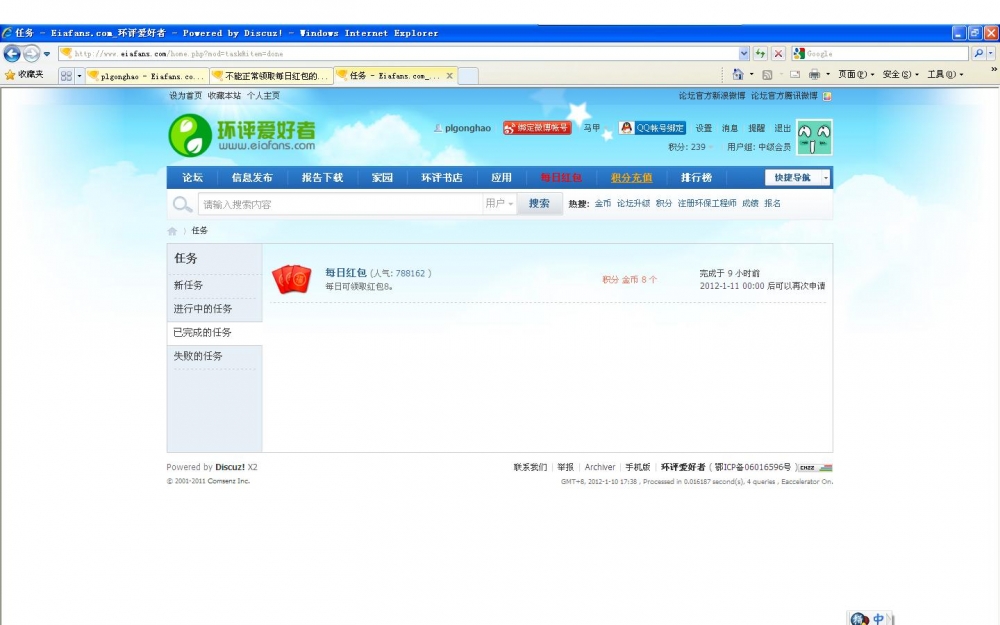Screen dimensions: 1000x625
Task: Open 每日红包 in the navigation bar
Action: [x=561, y=178]
